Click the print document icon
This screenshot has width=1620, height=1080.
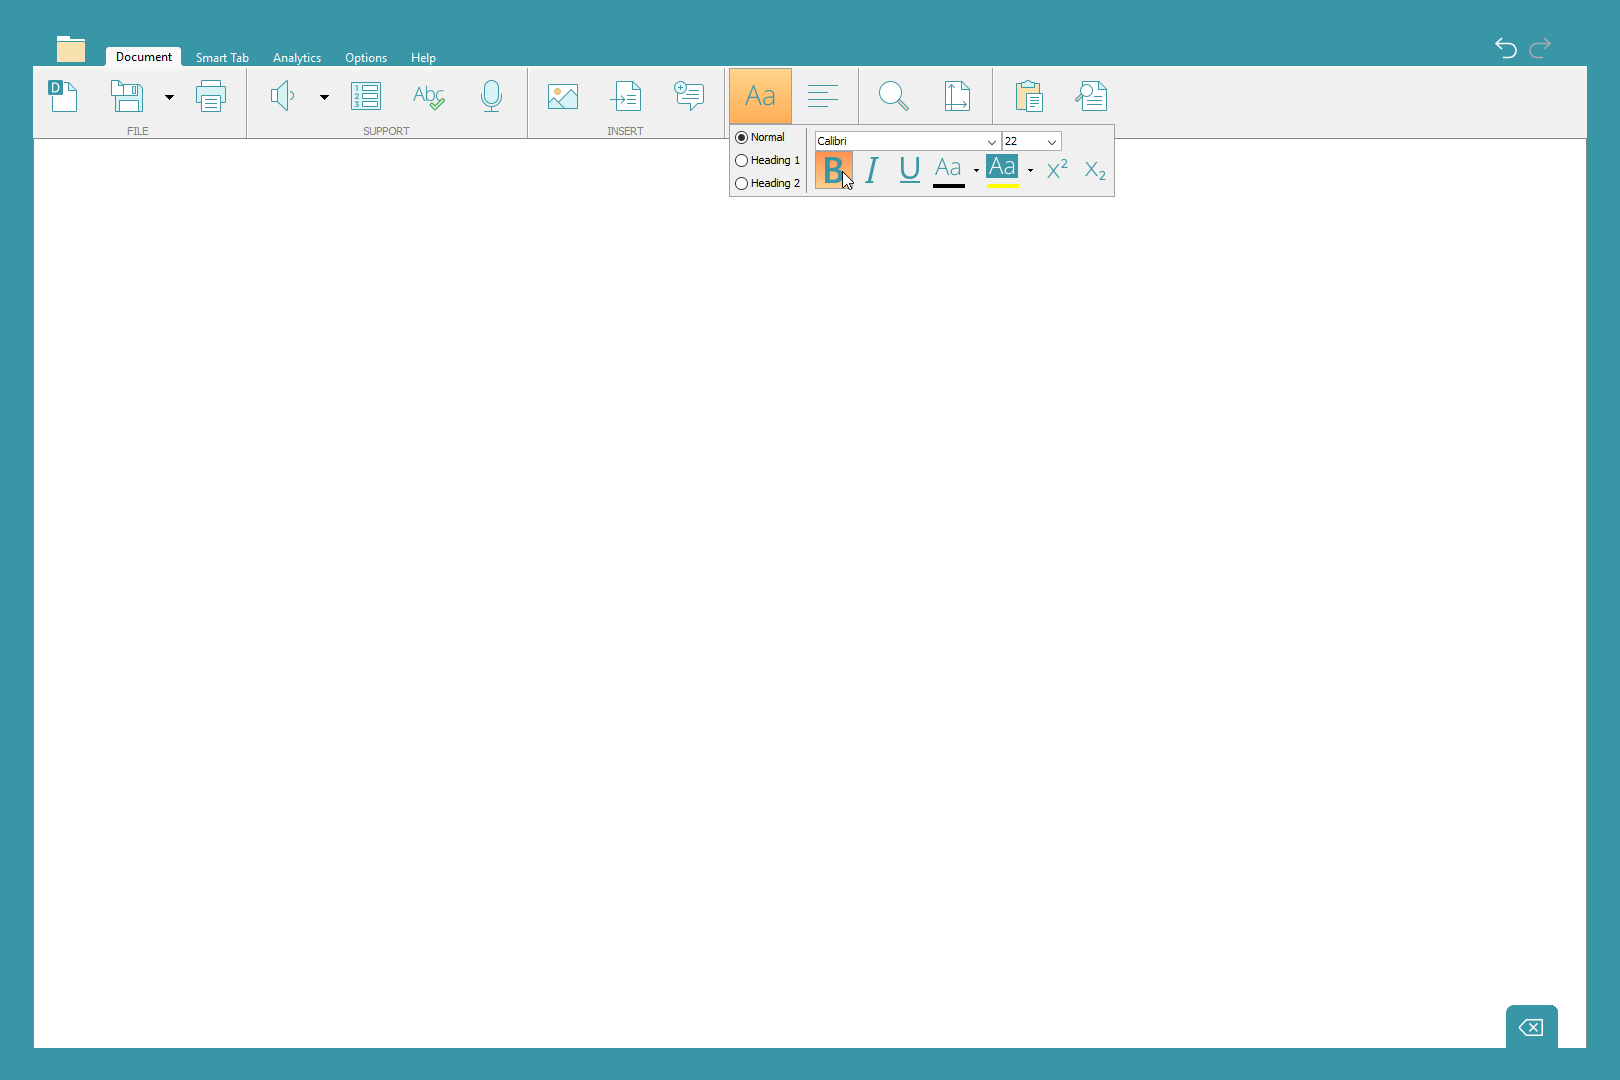click(211, 96)
